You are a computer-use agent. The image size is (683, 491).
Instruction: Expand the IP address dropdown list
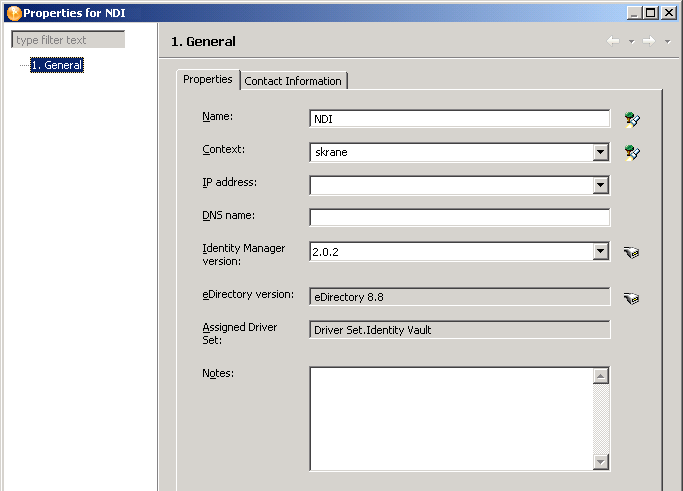click(601, 185)
